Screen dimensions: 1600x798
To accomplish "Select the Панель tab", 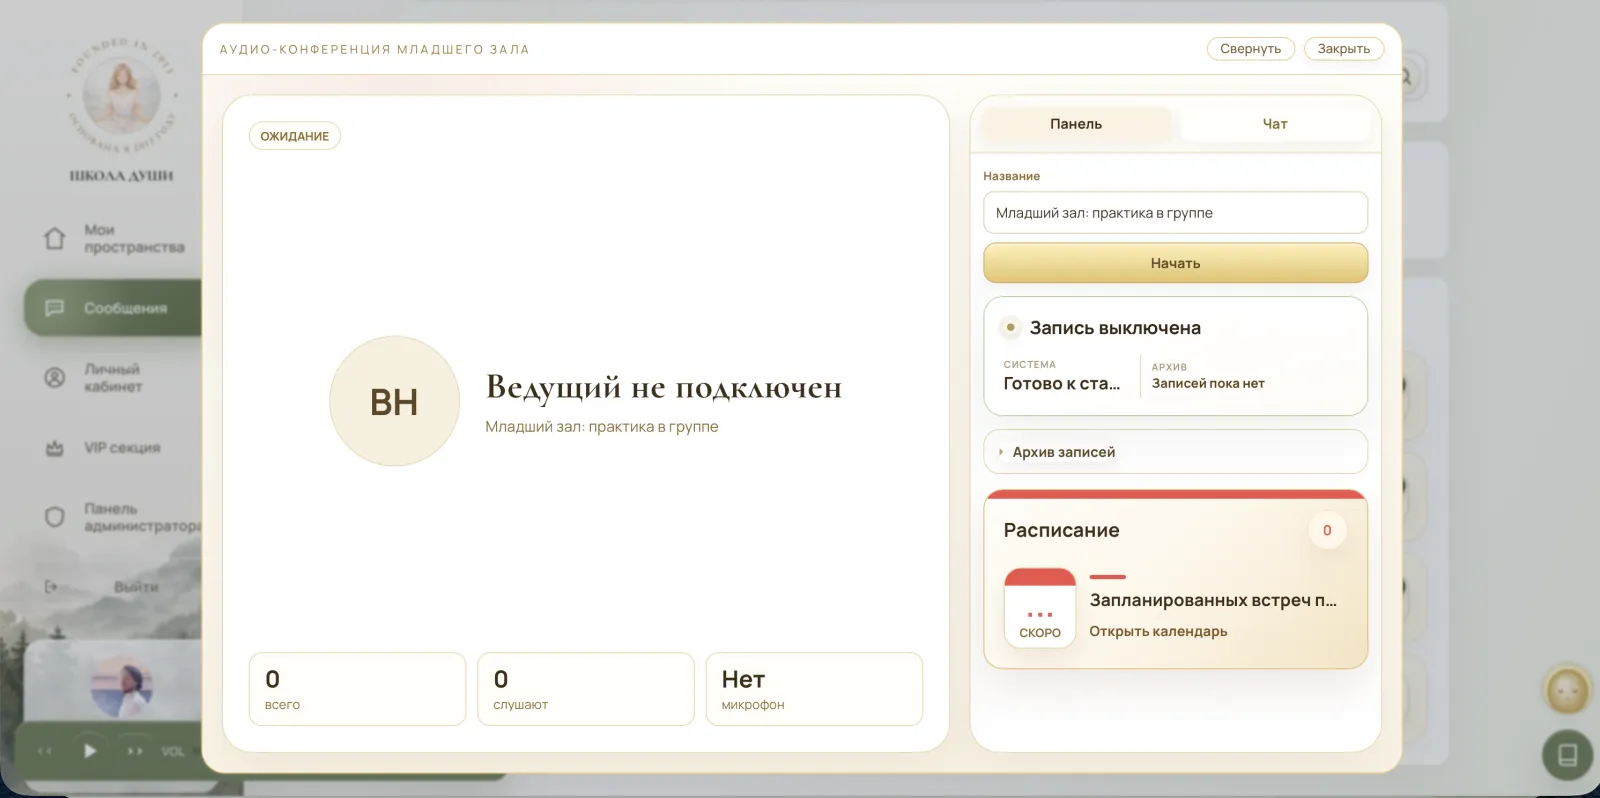I will tap(1076, 124).
